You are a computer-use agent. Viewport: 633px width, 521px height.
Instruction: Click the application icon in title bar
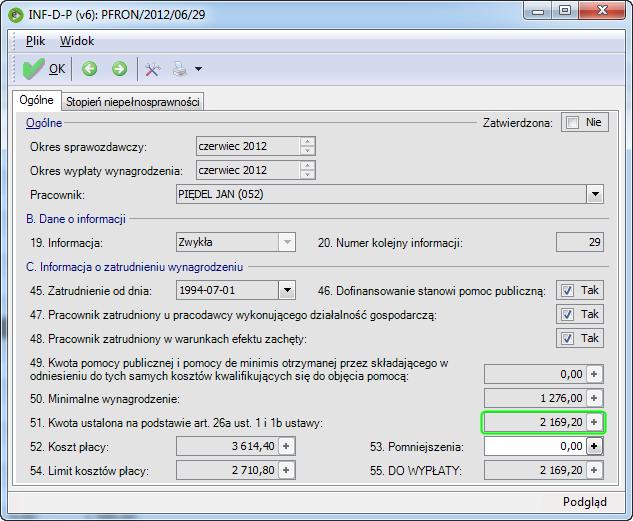pyautogui.click(x=16, y=15)
